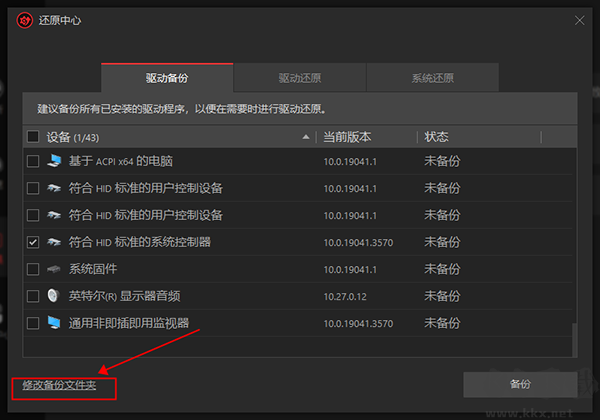Screen dimensions: 600x420
Task: Uncheck the 符合 HID 标准的系统控制器 checkbox
Action: point(33,242)
